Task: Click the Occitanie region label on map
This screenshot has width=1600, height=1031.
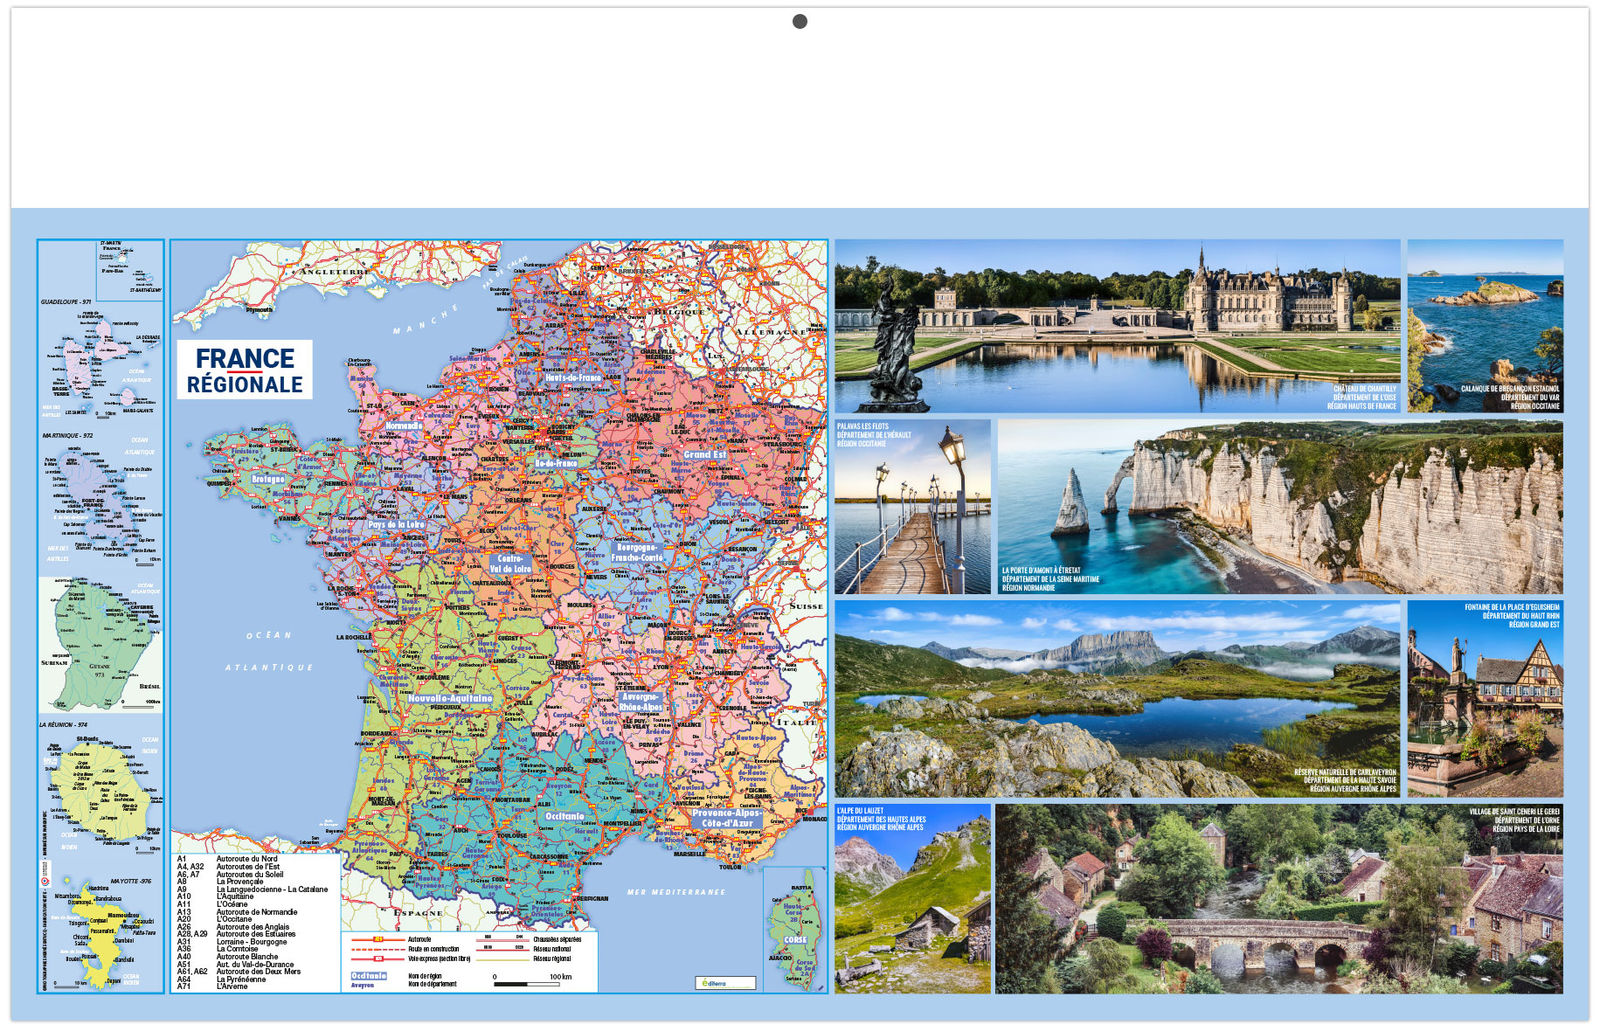Action: click(x=565, y=816)
